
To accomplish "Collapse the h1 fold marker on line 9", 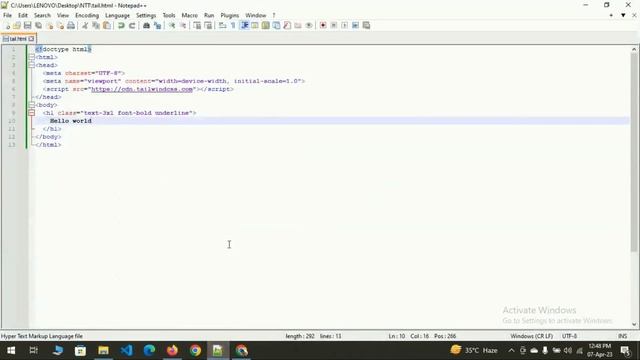I will click(31, 113).
